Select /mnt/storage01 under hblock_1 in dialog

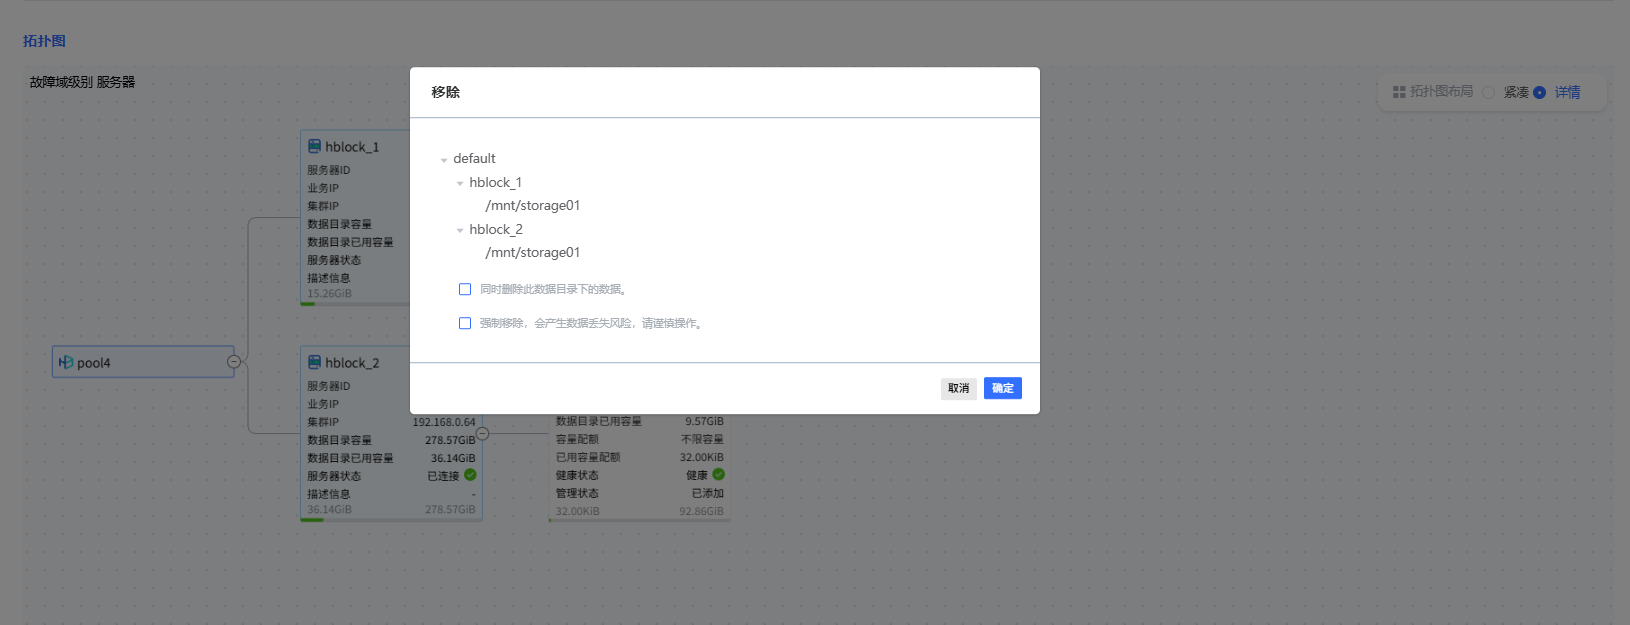[x=532, y=205]
